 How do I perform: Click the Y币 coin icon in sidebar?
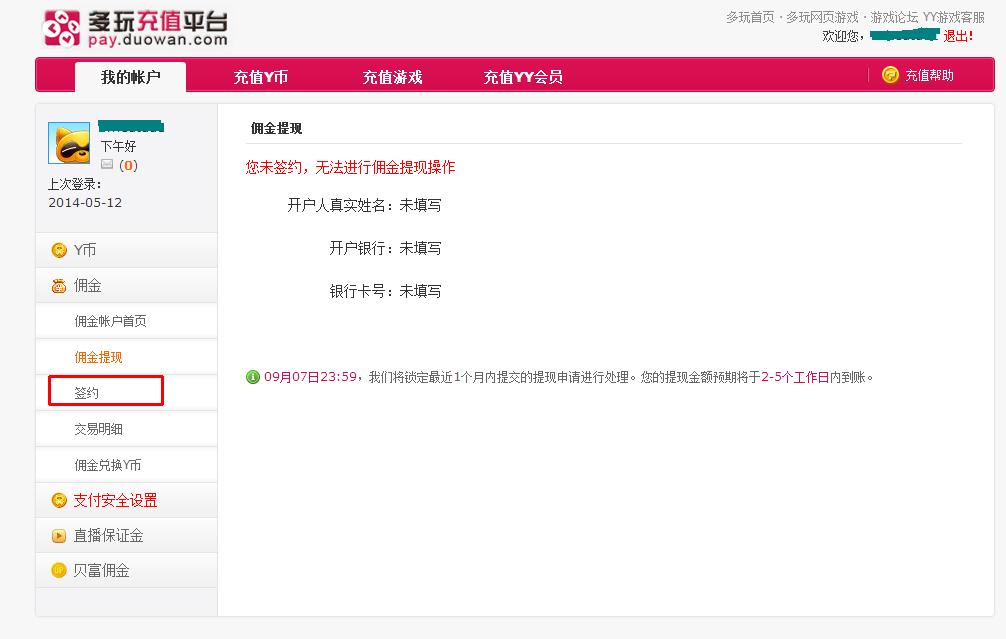59,250
